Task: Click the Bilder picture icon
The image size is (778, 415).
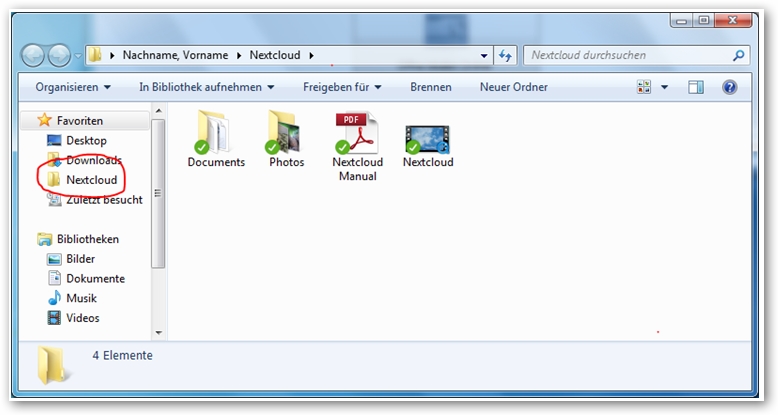Action: click(54, 259)
